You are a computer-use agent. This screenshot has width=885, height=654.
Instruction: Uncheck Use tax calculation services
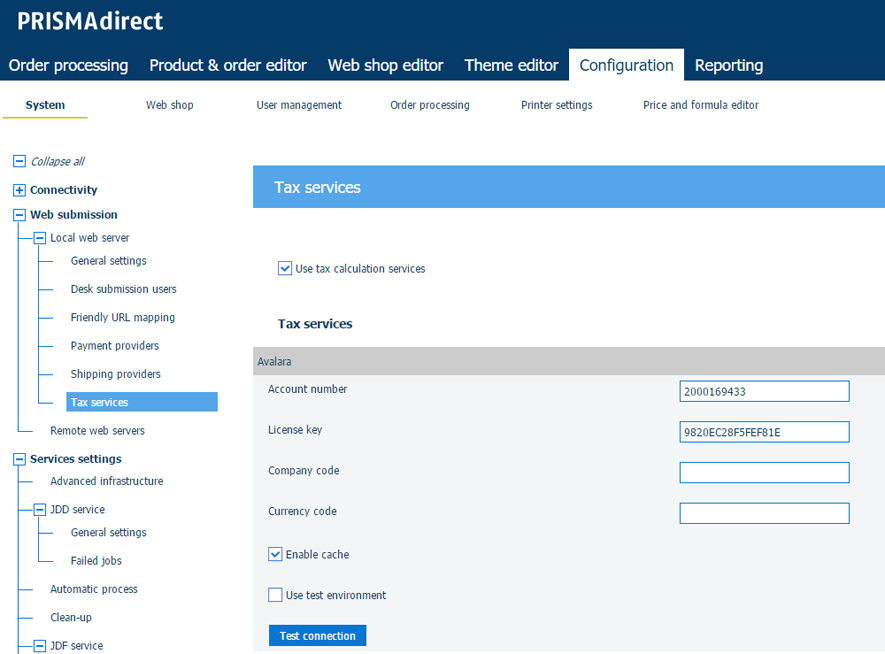pos(285,268)
